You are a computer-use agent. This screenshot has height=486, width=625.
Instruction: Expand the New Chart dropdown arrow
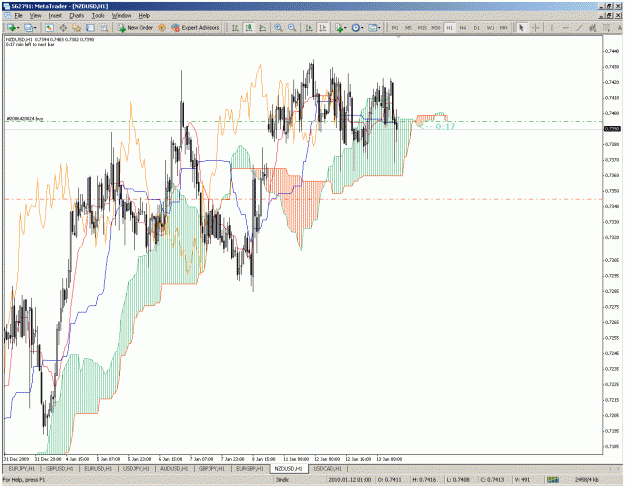click(18, 28)
